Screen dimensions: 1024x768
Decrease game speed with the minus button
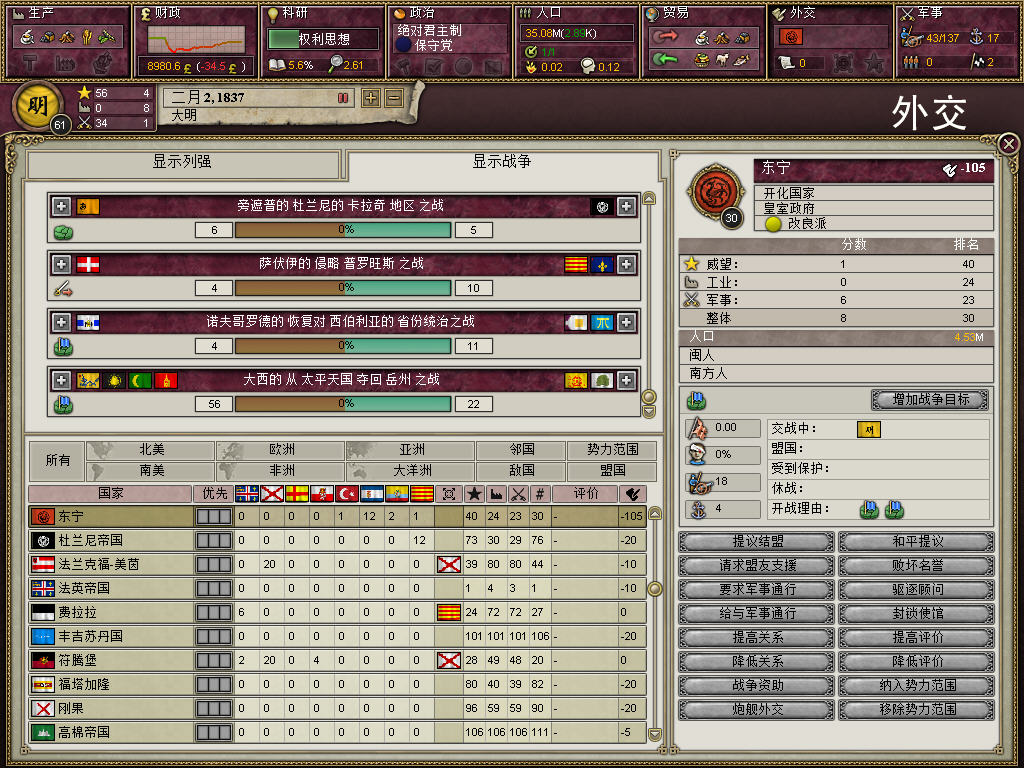[394, 98]
